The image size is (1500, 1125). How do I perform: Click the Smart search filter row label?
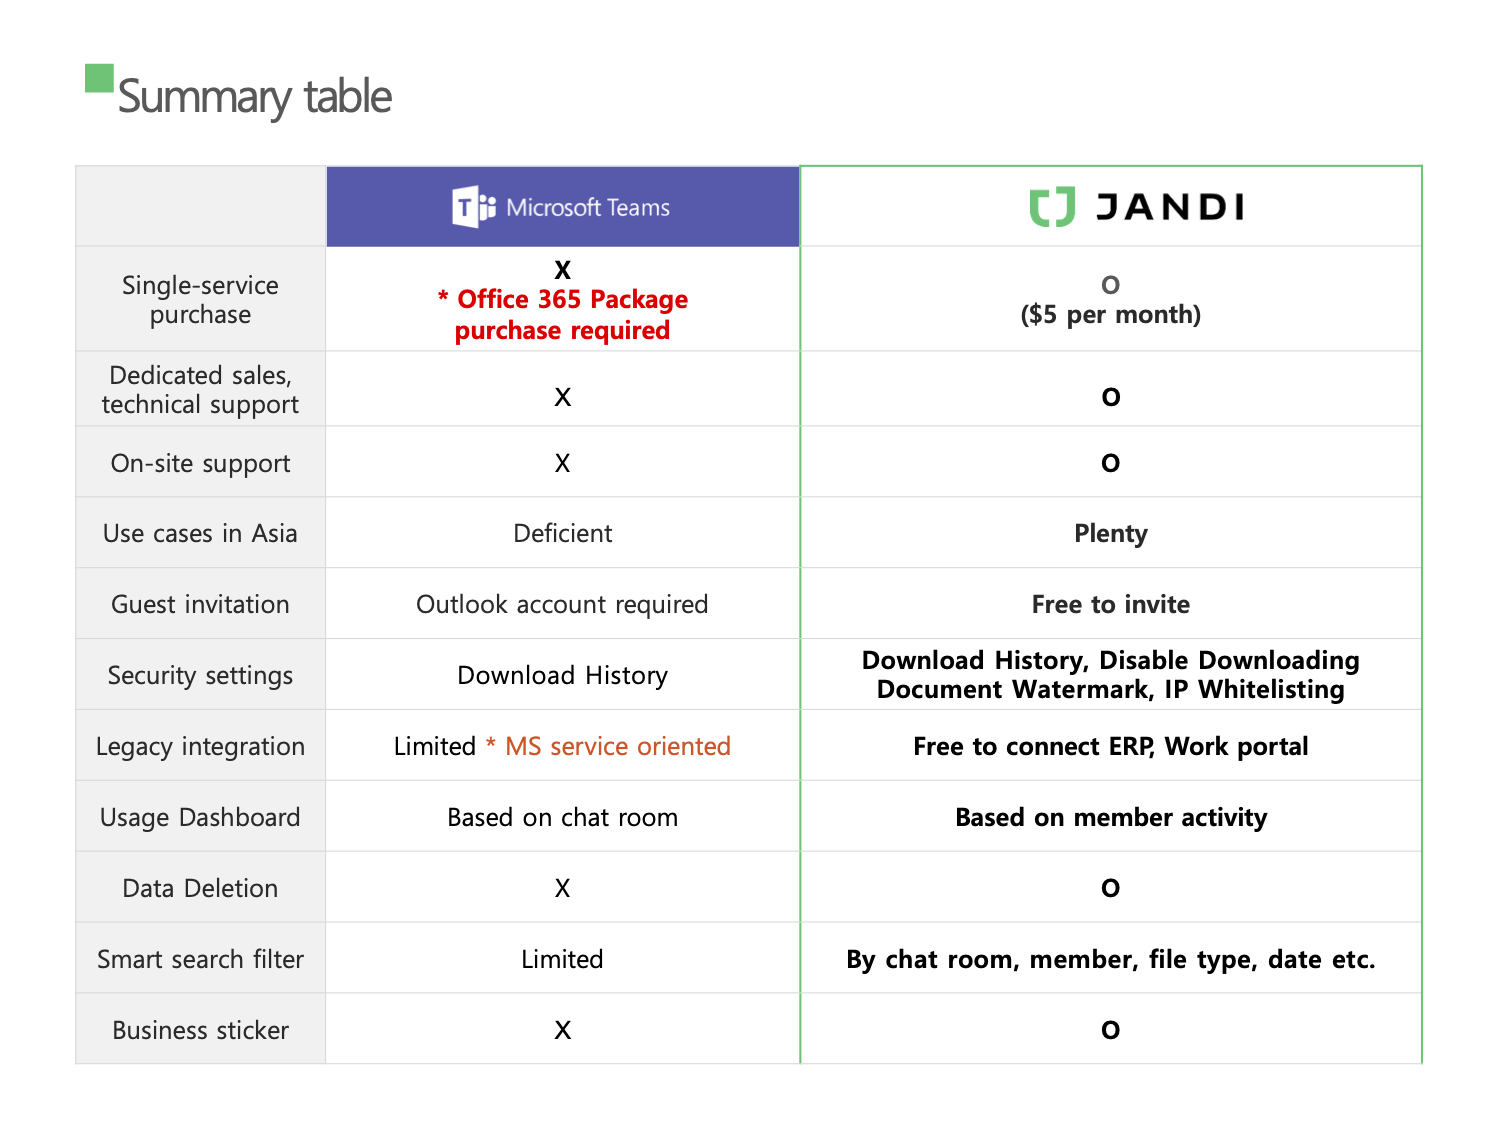200,959
